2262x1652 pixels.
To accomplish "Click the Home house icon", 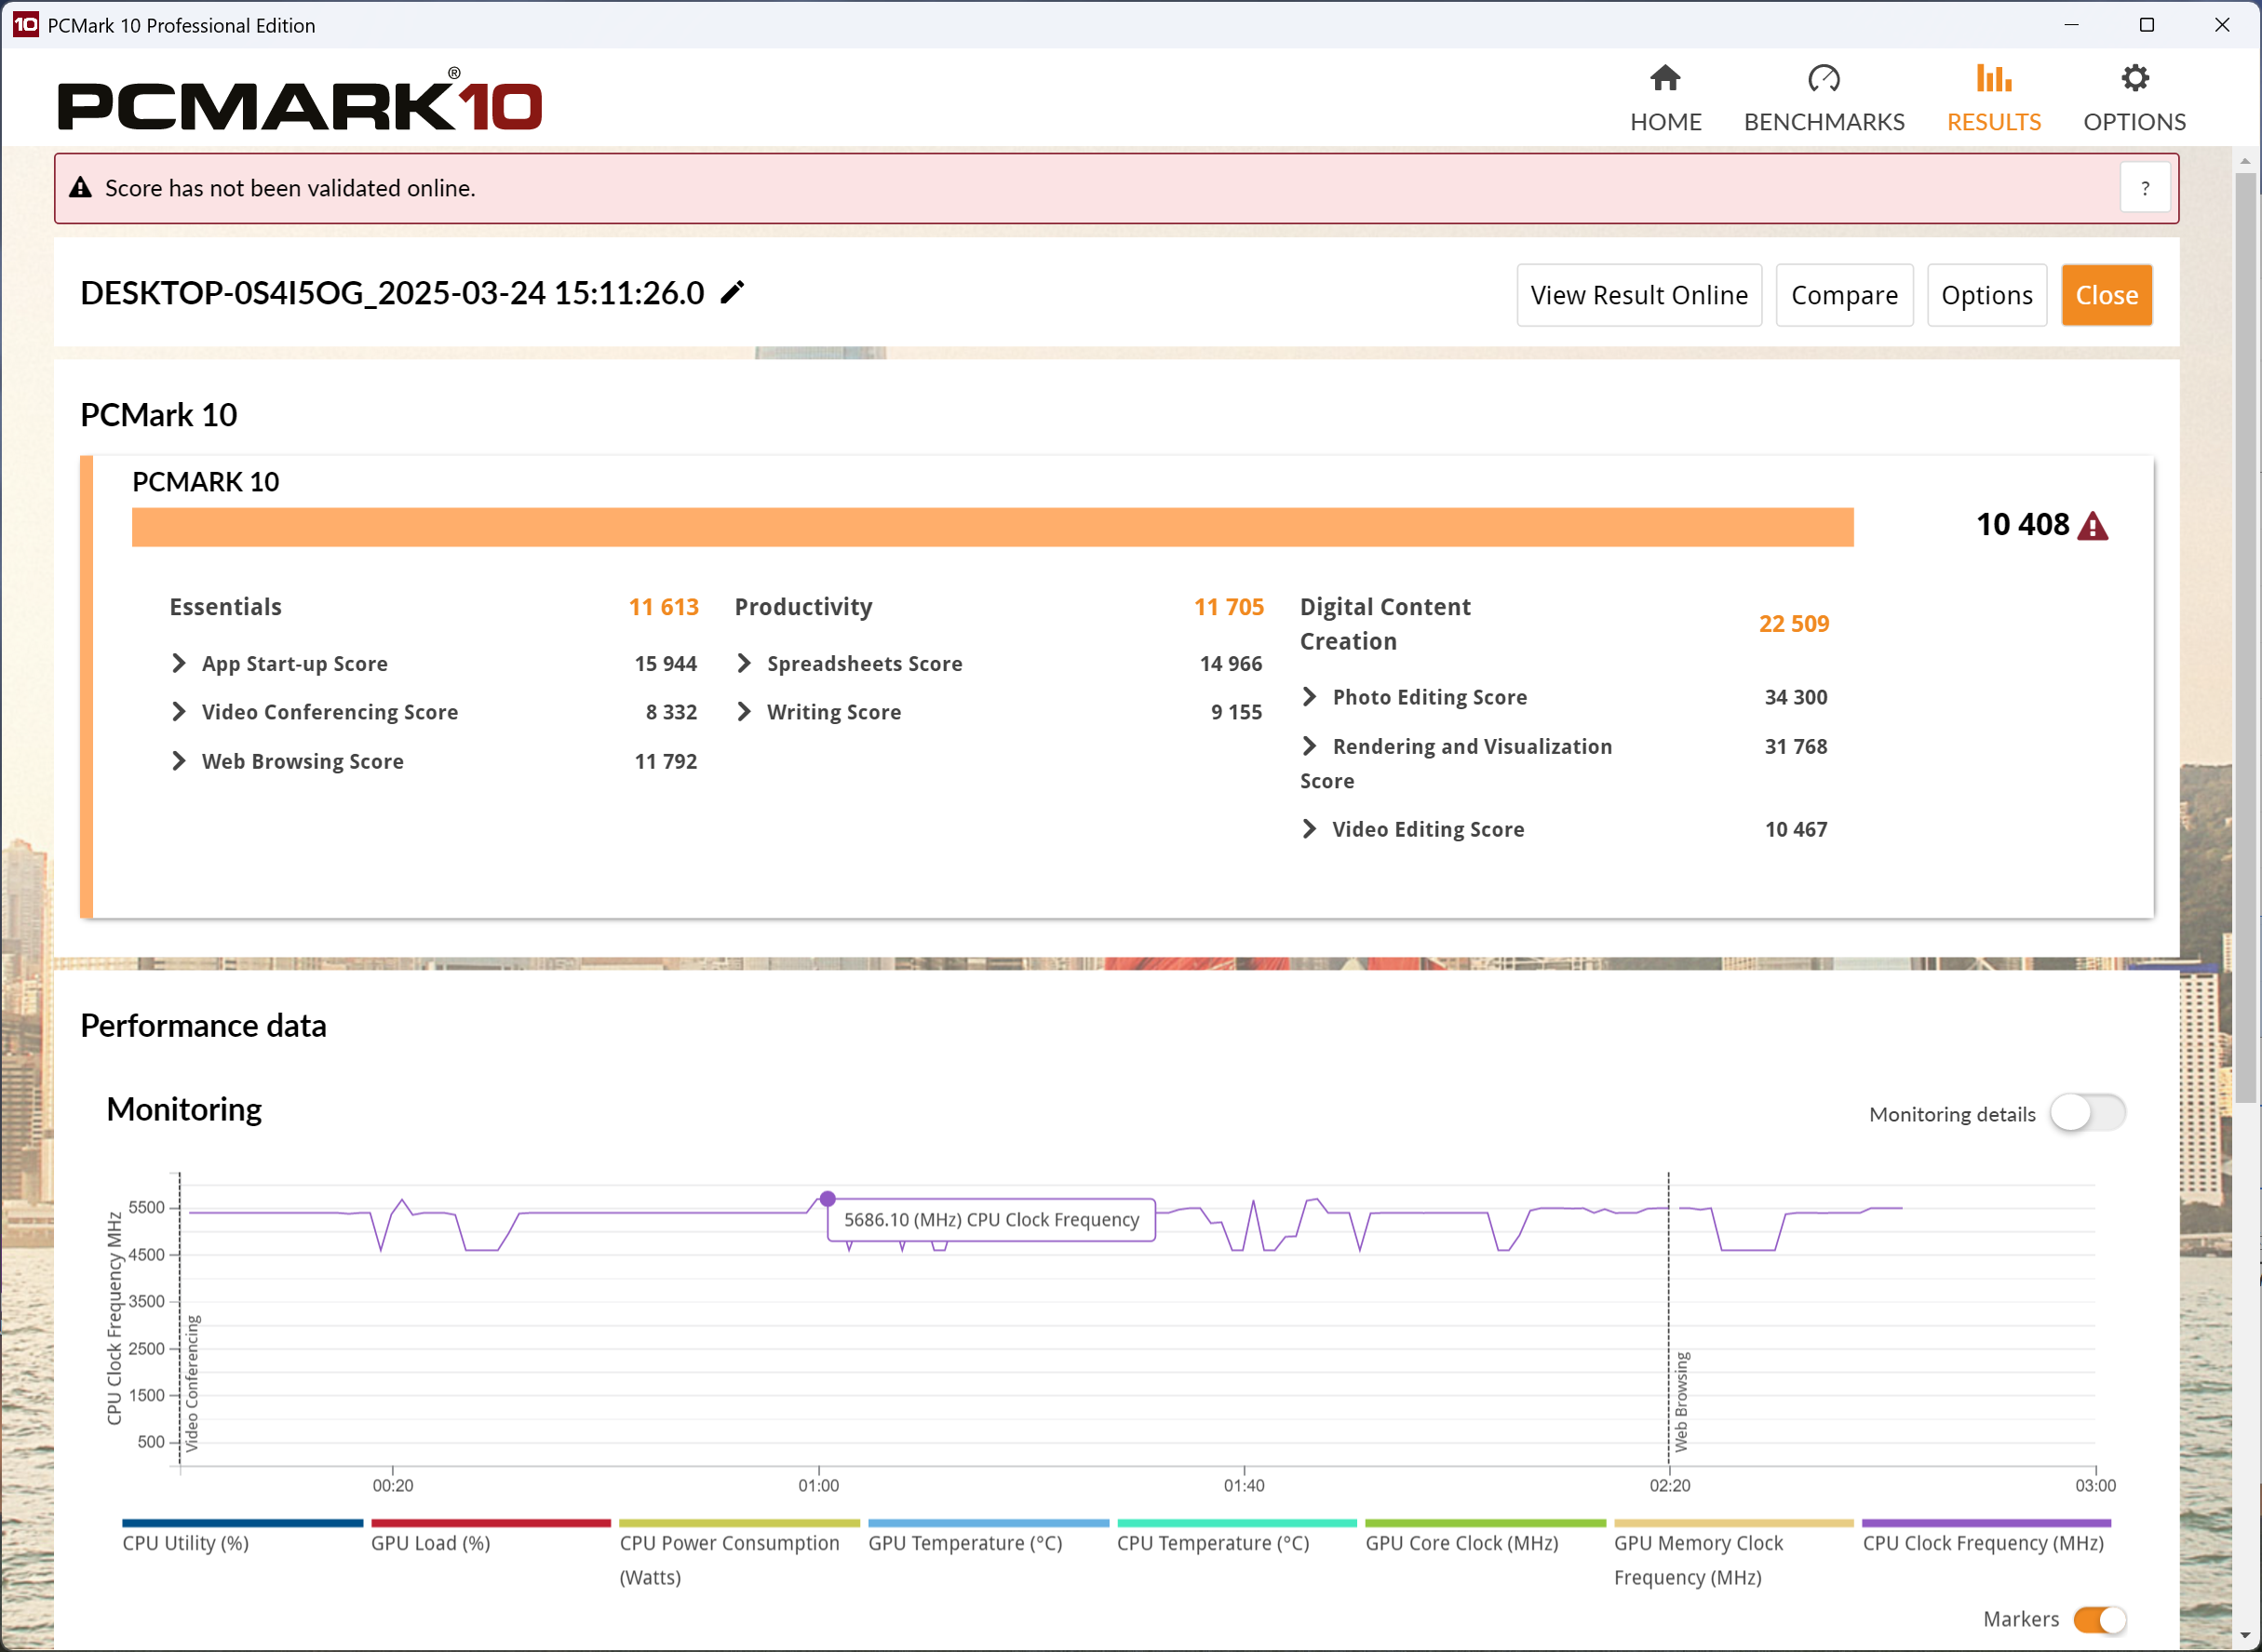I will (x=1665, y=78).
